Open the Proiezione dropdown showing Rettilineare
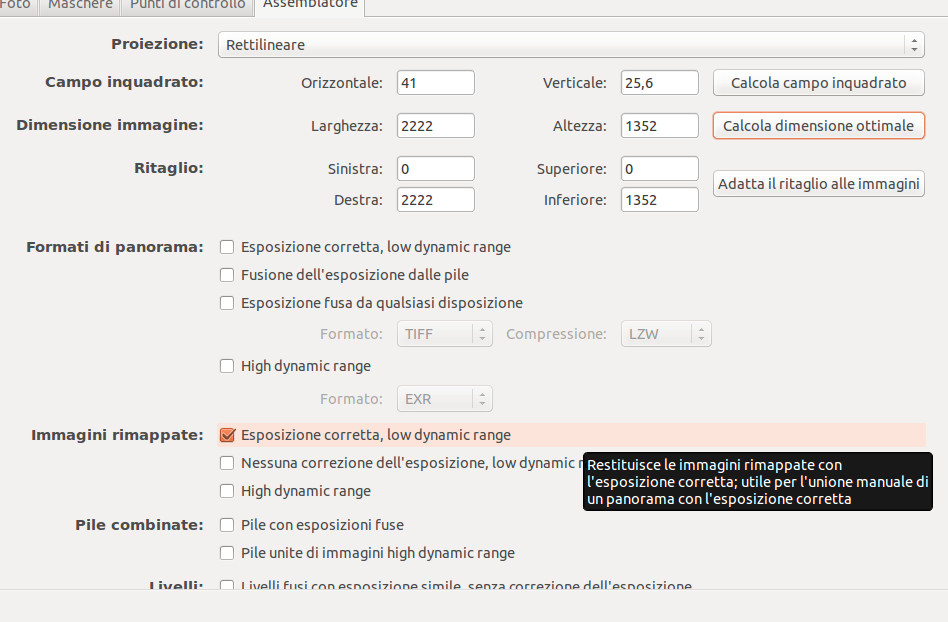The image size is (948, 622). [x=570, y=45]
